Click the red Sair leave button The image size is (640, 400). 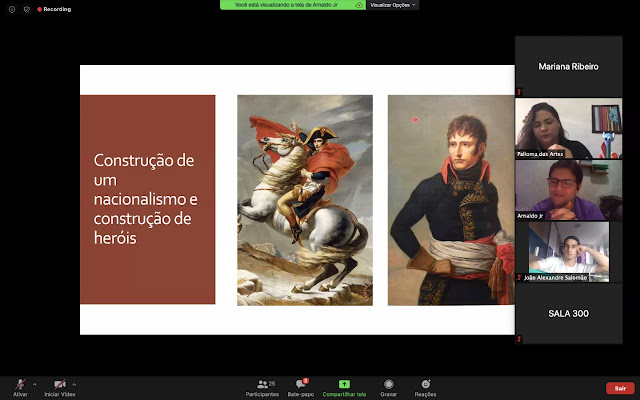(620, 388)
